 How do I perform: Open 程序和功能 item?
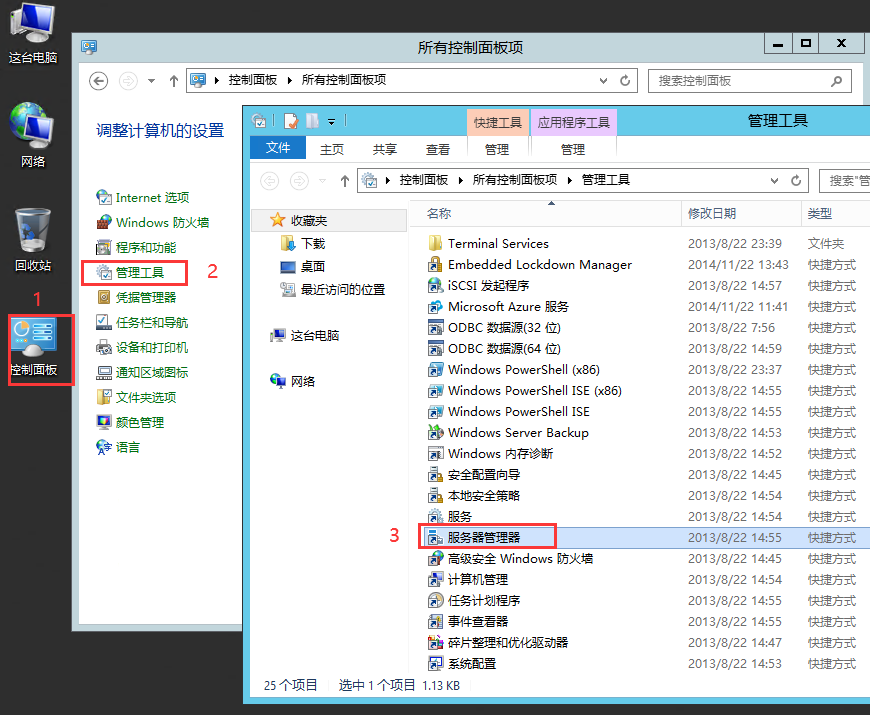(136, 247)
